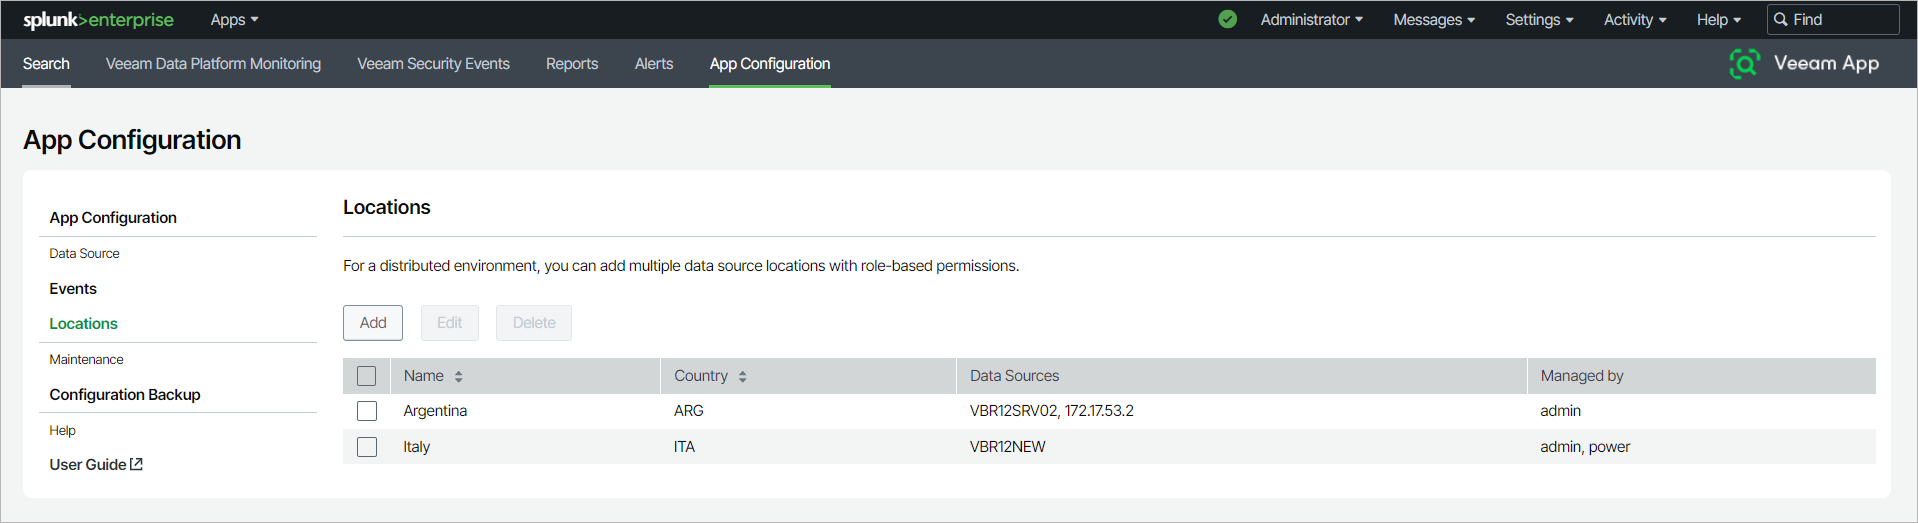Tick the select-all checkbox in table header
The width and height of the screenshot is (1918, 523).
point(367,376)
